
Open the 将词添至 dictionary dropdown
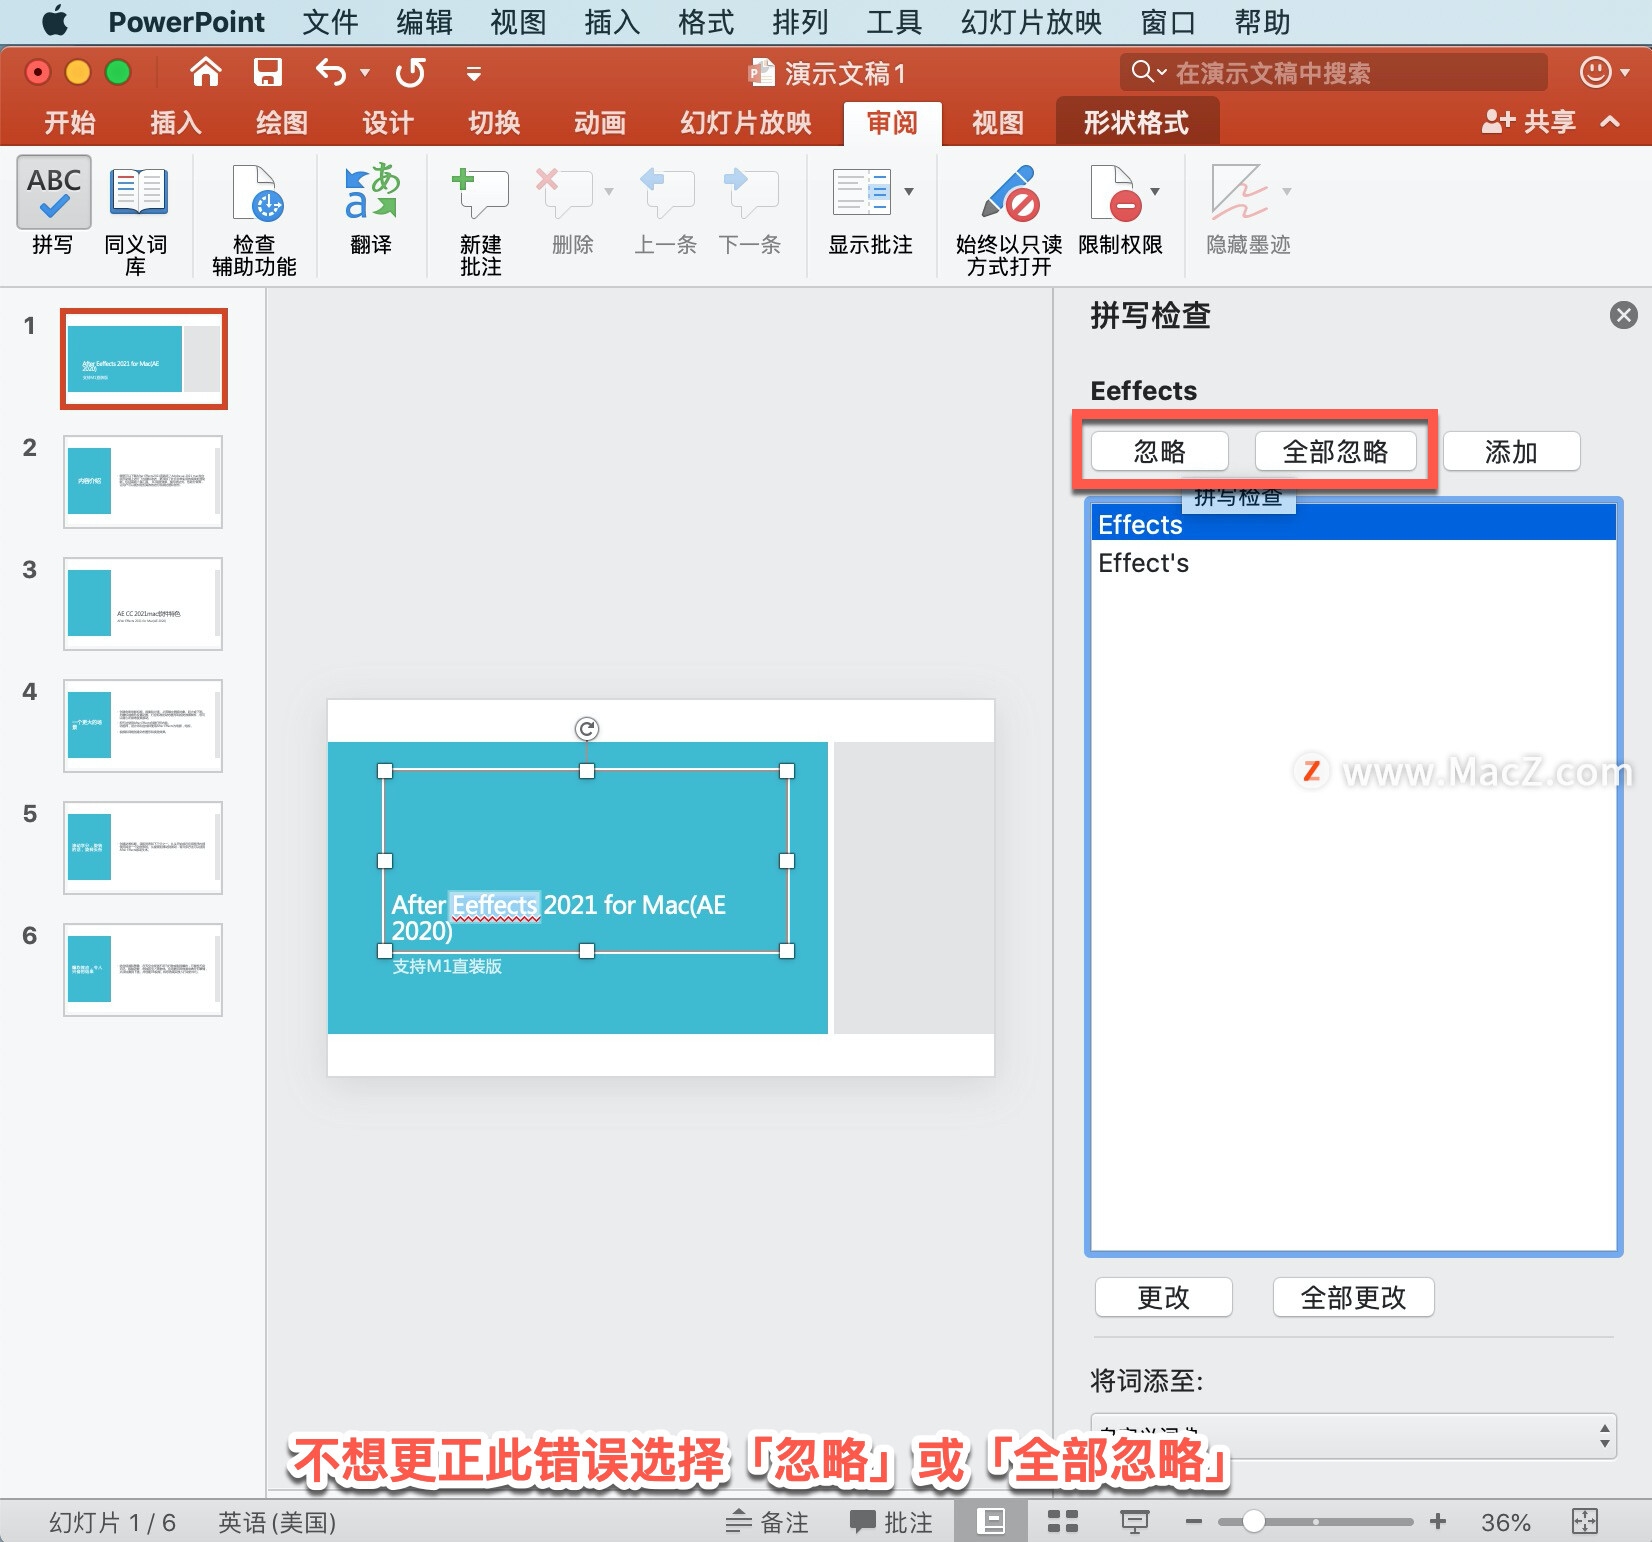tap(1353, 1436)
